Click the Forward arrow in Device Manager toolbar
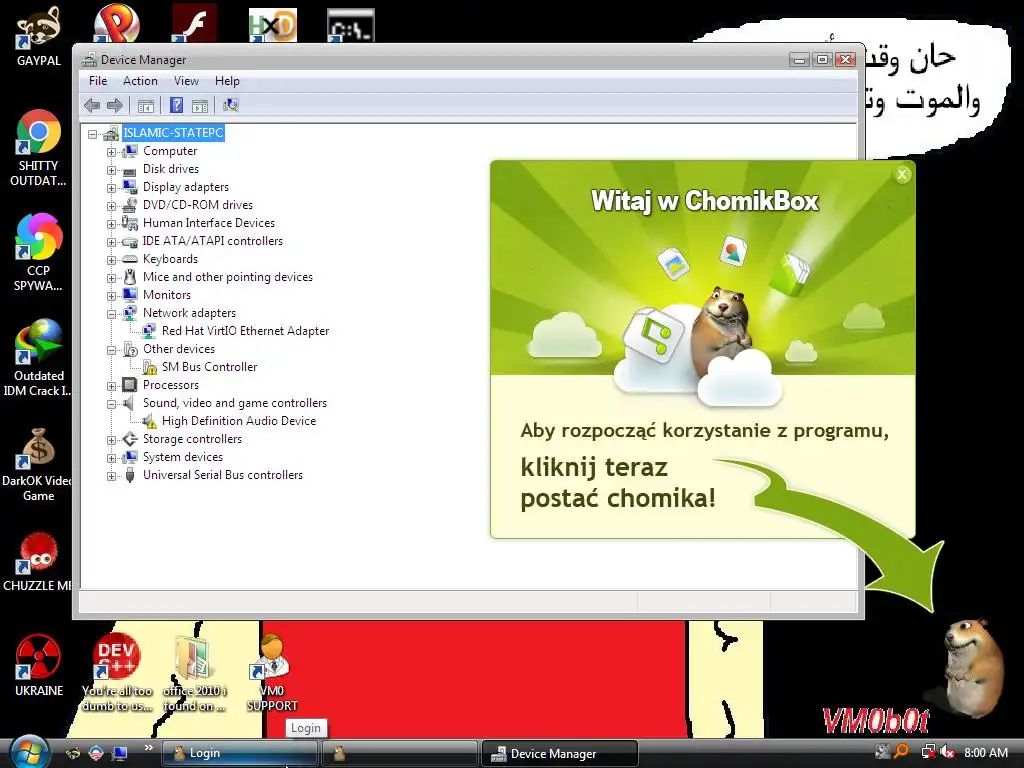Viewport: 1024px width, 768px height. coord(115,105)
